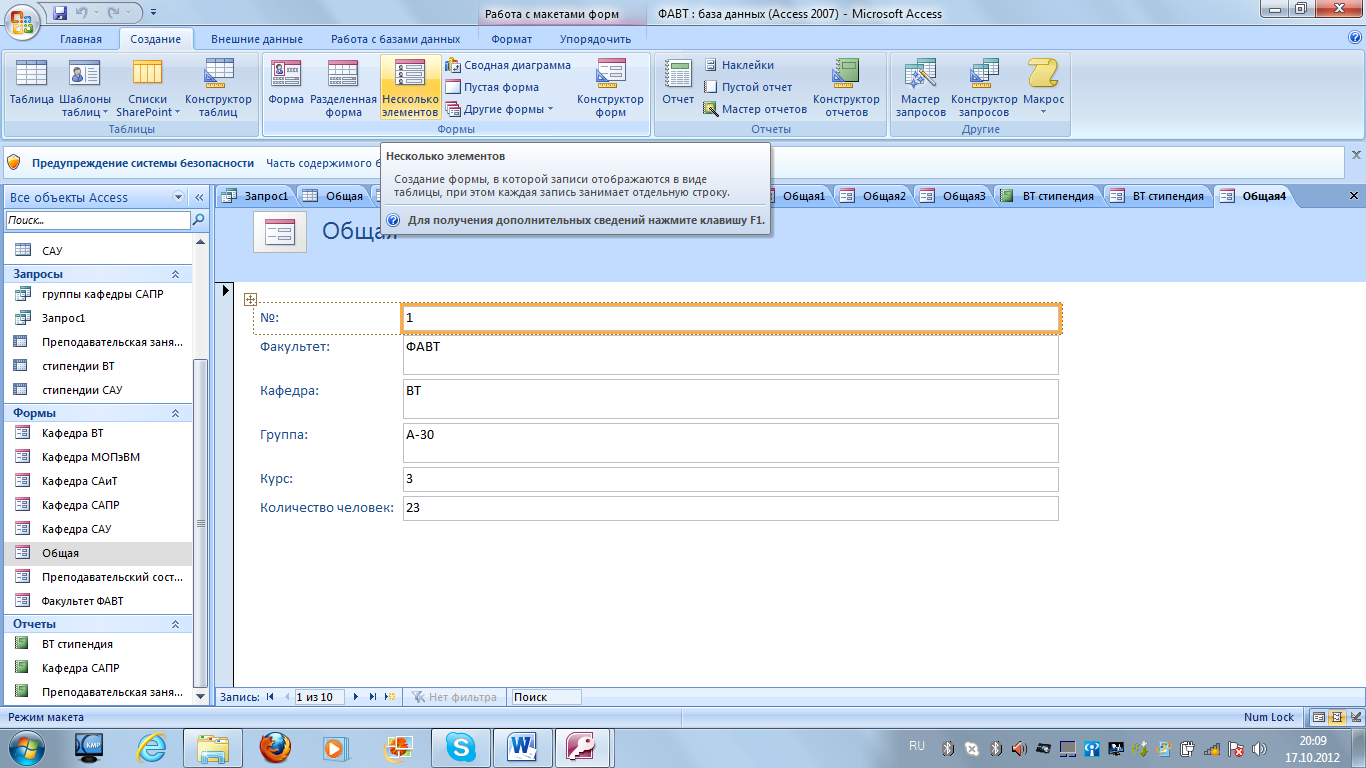Open Конструктор таблиц table designer
This screenshot has width=1366, height=768.
(218, 88)
